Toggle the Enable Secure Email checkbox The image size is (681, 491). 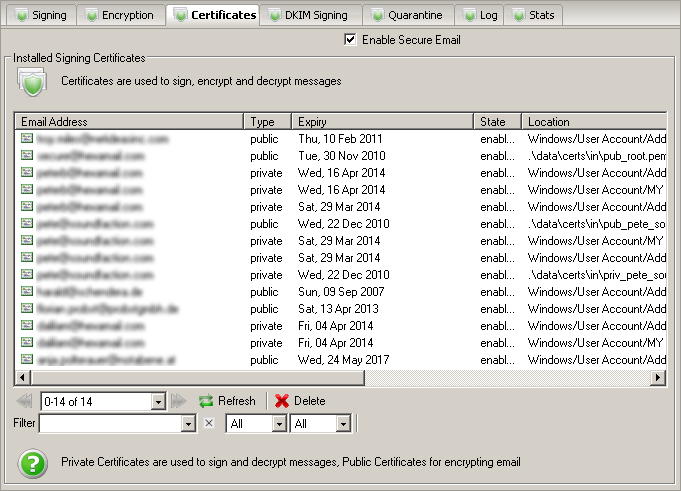pos(350,40)
